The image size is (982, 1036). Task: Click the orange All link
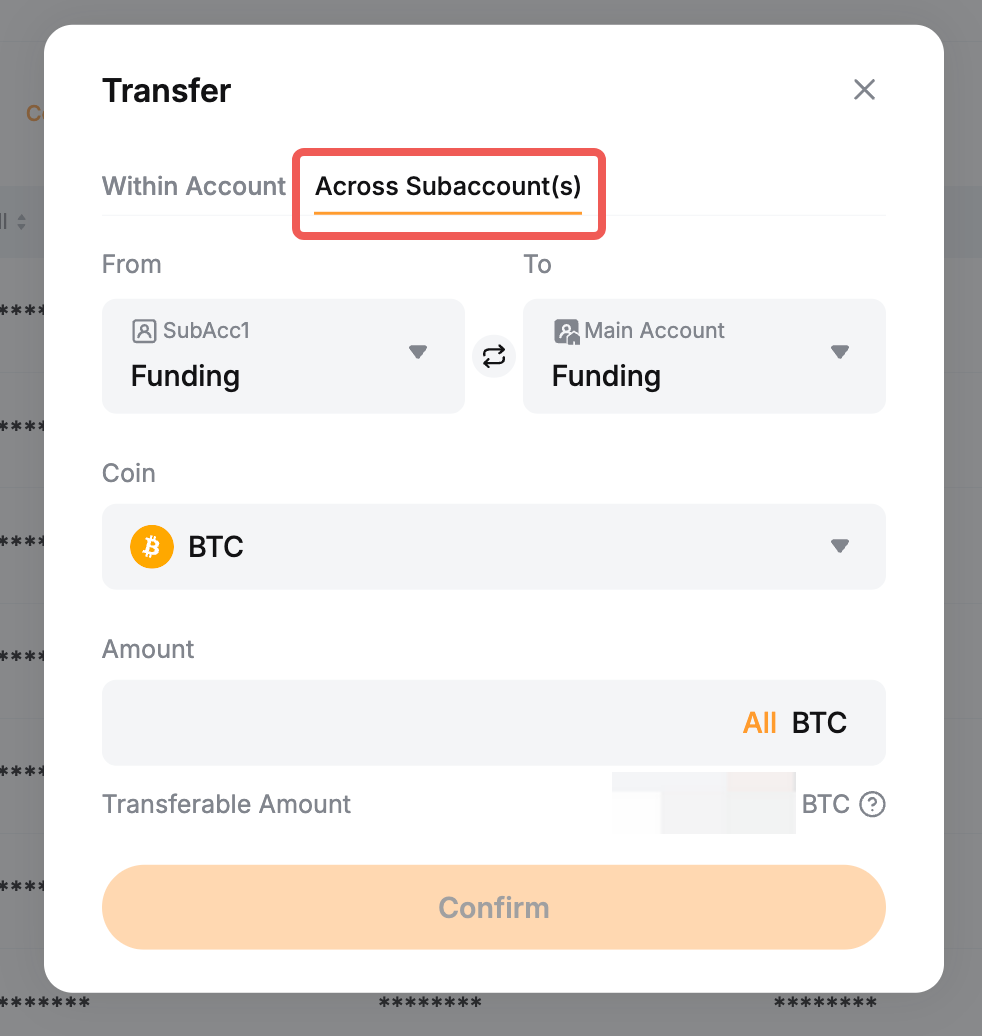click(x=759, y=723)
